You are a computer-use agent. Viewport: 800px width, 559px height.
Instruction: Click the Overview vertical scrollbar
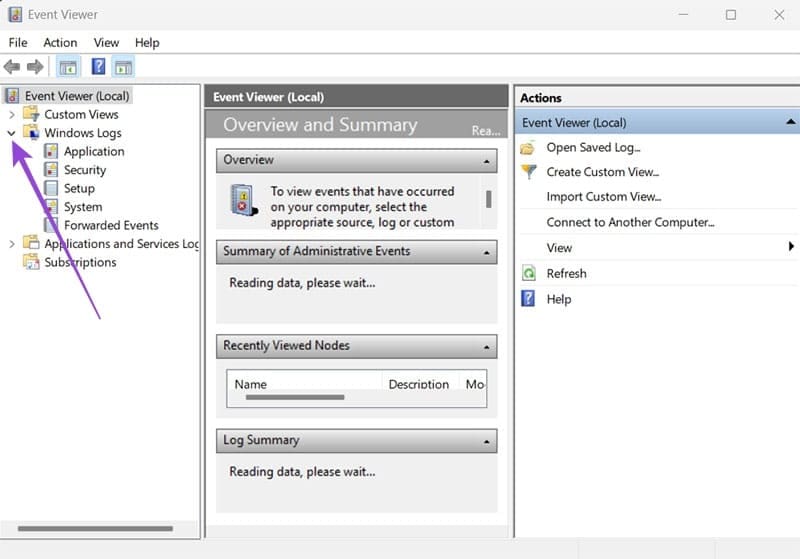(x=488, y=198)
